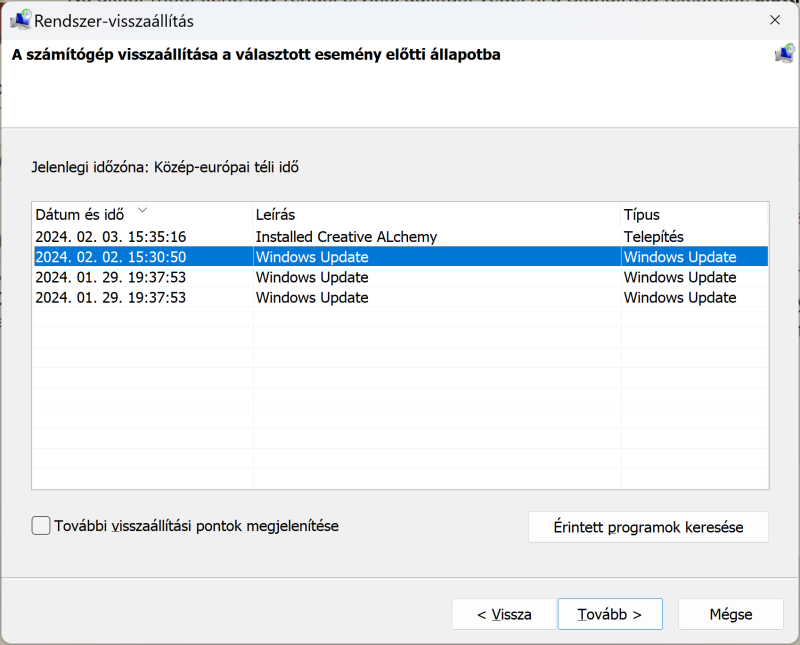Click Érintett programok keresése button
This screenshot has width=800, height=645.
[648, 527]
